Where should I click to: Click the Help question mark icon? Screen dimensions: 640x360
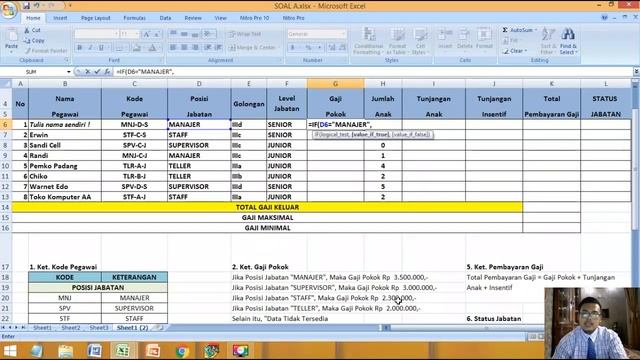coord(604,18)
